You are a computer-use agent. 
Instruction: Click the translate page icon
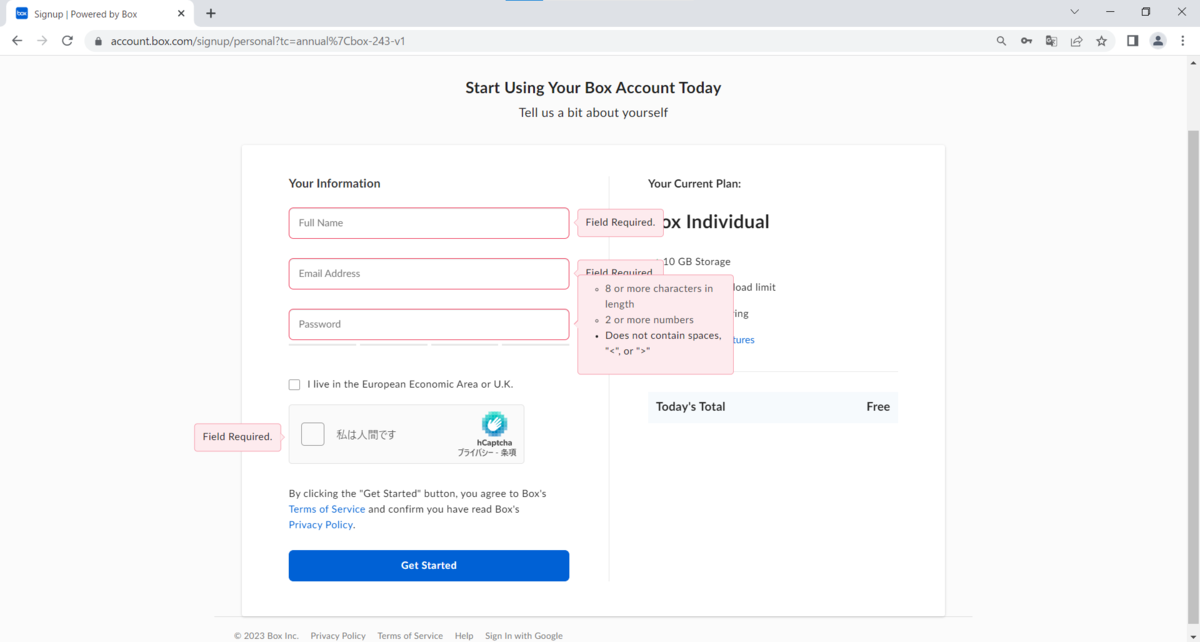(1051, 41)
